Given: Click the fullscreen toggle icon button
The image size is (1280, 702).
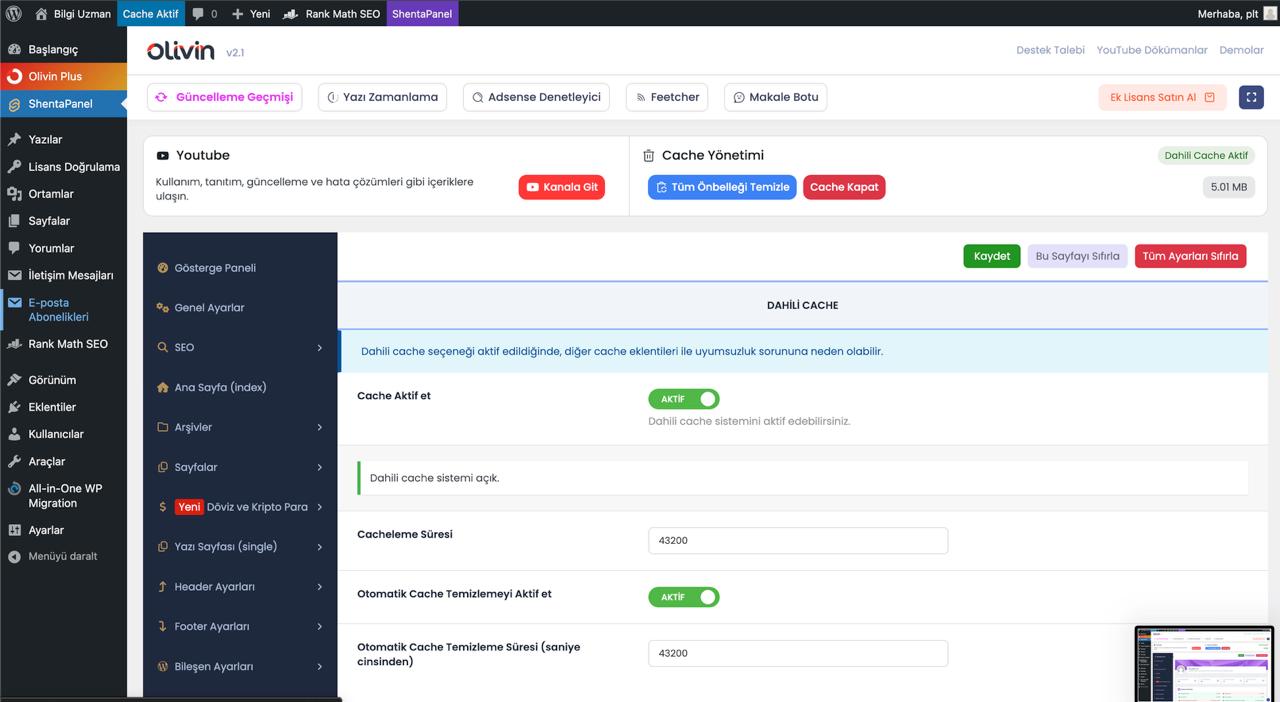Looking at the screenshot, I should 1251,97.
